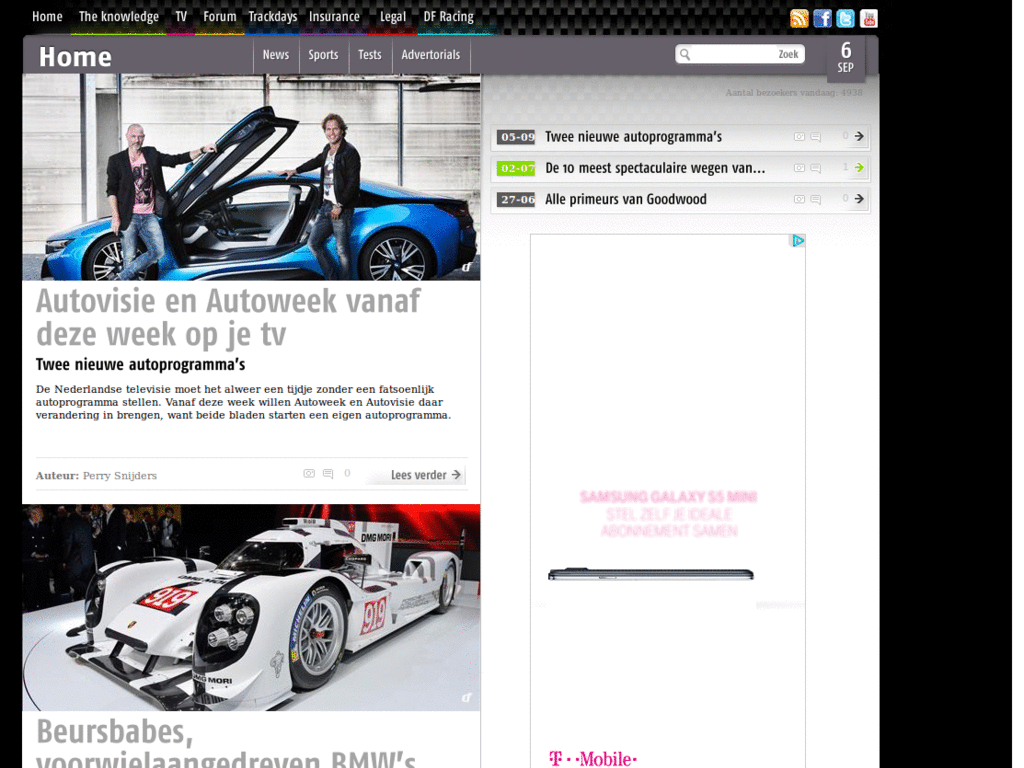The height and width of the screenshot is (768, 1024).
Task: Click the Home page title heading
Action: [x=75, y=57]
